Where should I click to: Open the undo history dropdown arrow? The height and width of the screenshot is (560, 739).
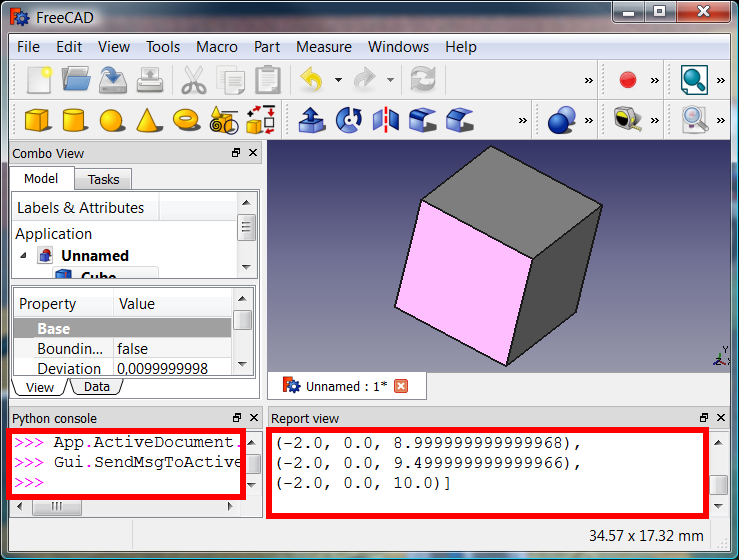[338, 80]
